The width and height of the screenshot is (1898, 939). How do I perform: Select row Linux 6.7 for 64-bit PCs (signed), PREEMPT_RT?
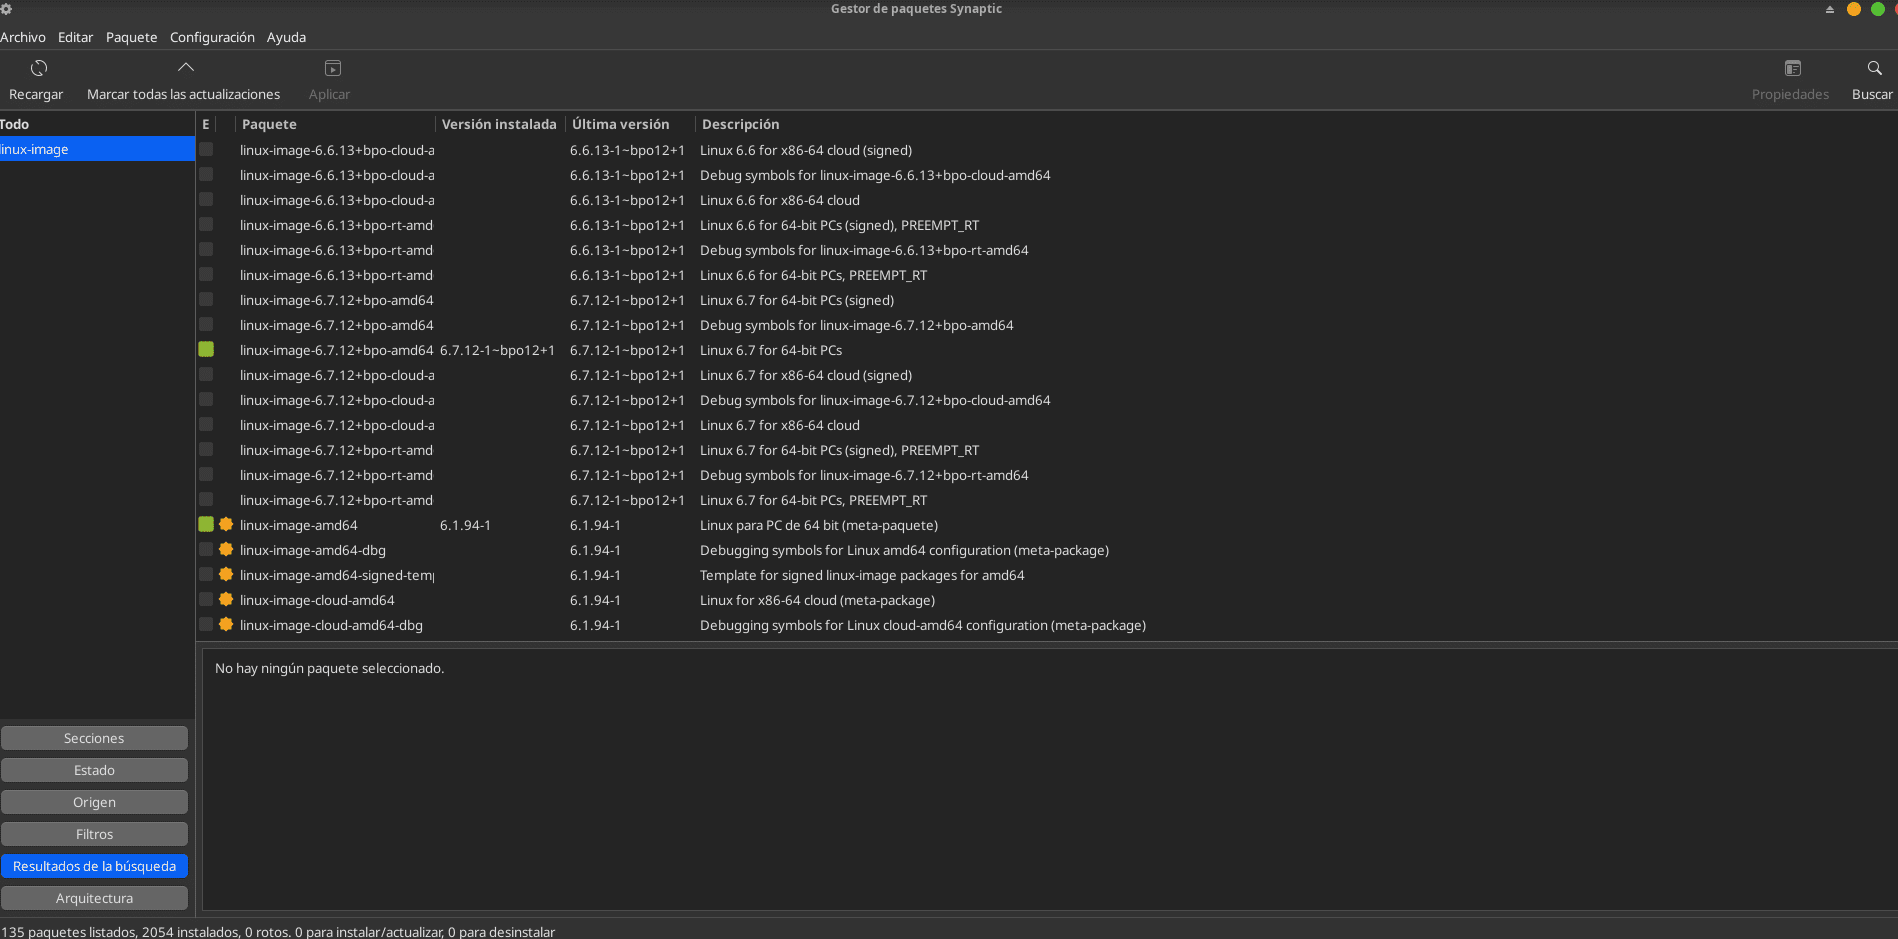[x=1047, y=450]
